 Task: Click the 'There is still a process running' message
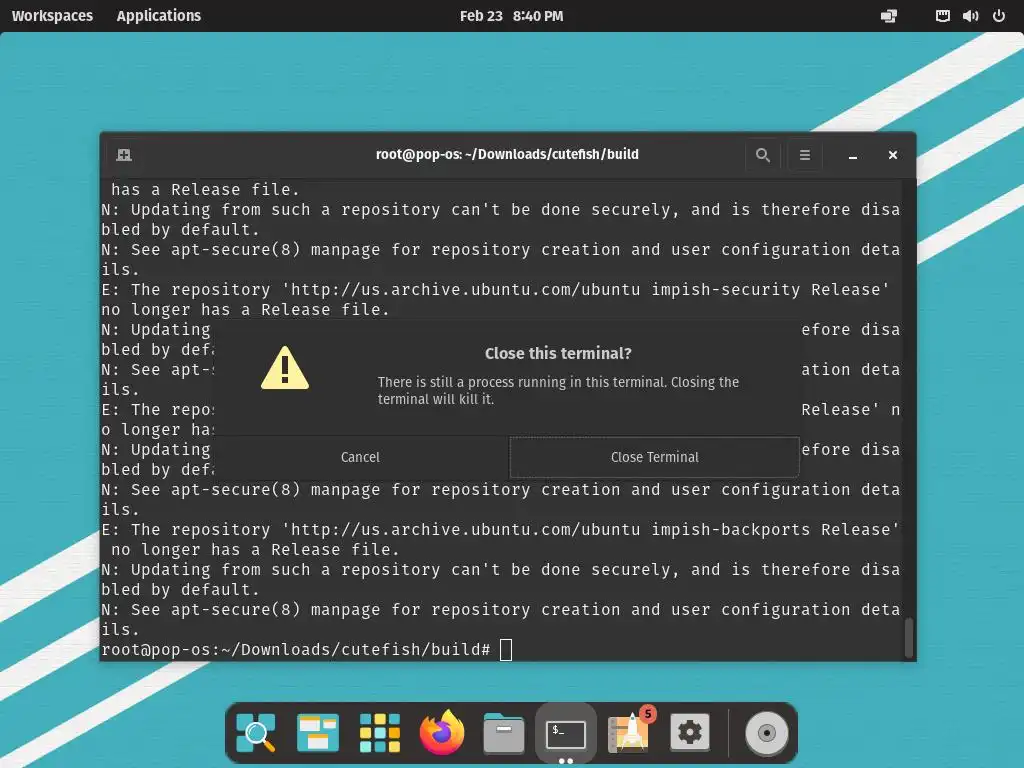tap(558, 391)
